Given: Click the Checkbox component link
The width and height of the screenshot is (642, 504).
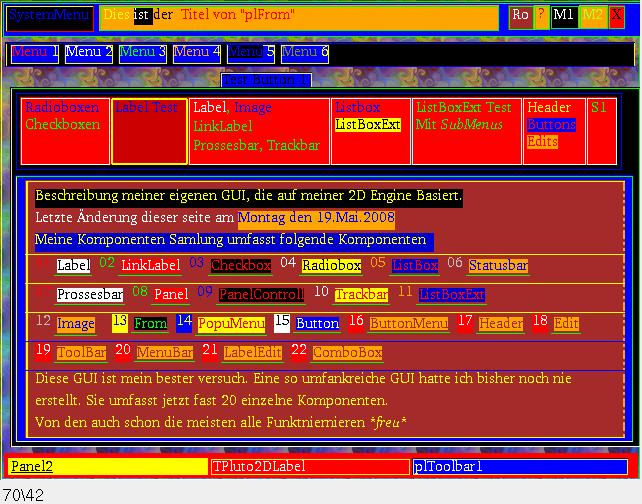Looking at the screenshot, I should (240, 266).
